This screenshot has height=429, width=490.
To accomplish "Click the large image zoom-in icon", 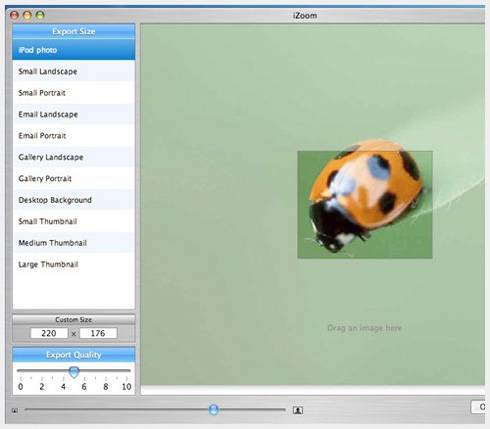I will pos(298,410).
